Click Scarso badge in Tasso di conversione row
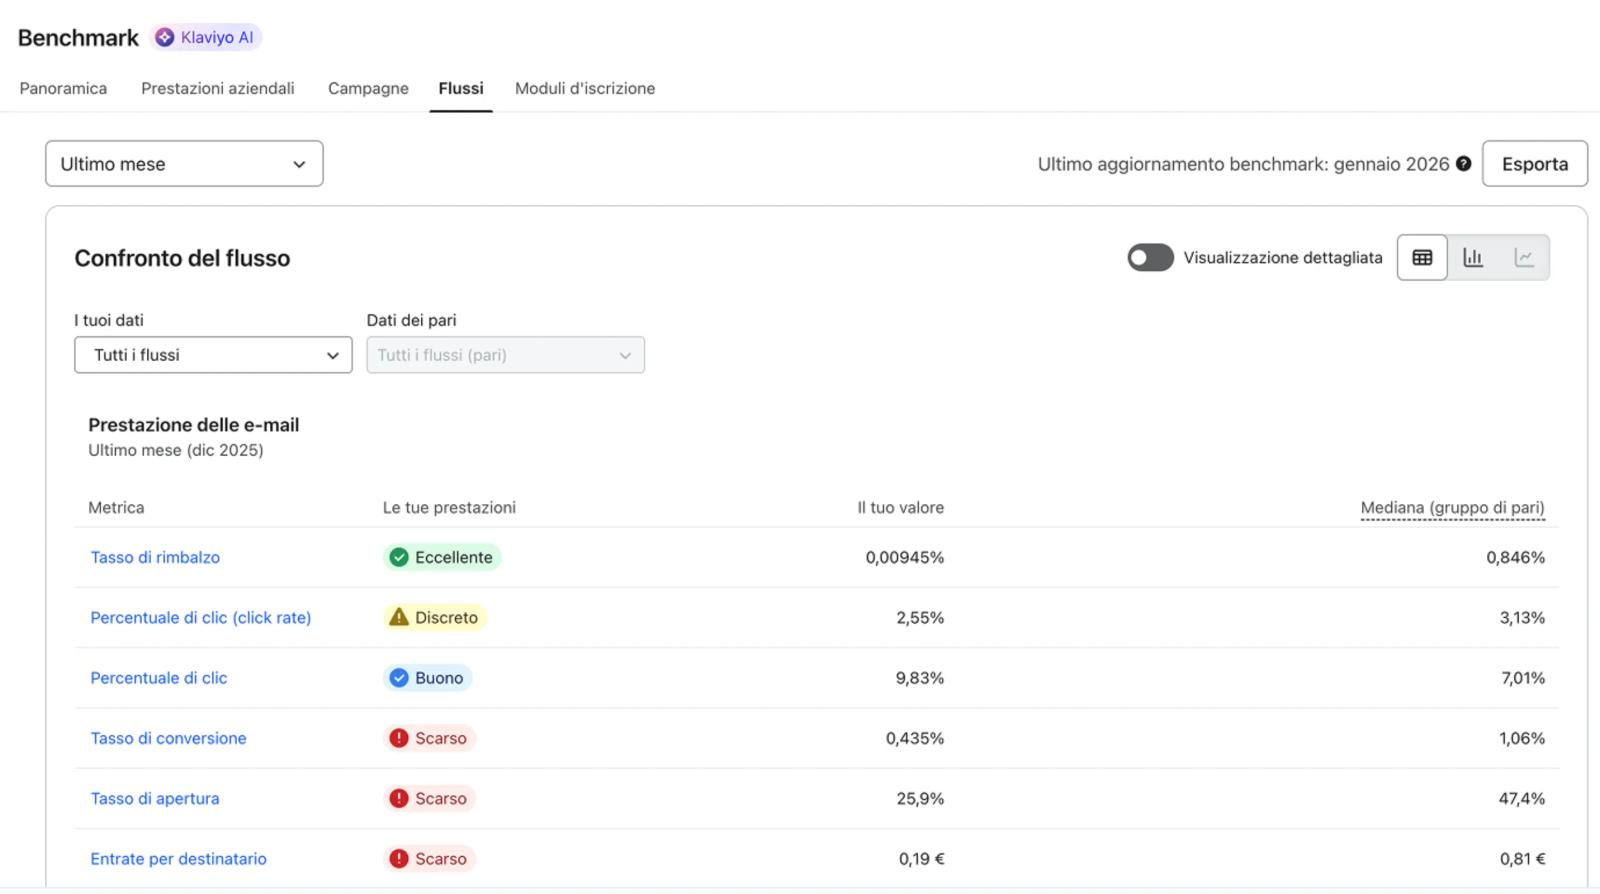1600x894 pixels. pos(429,738)
